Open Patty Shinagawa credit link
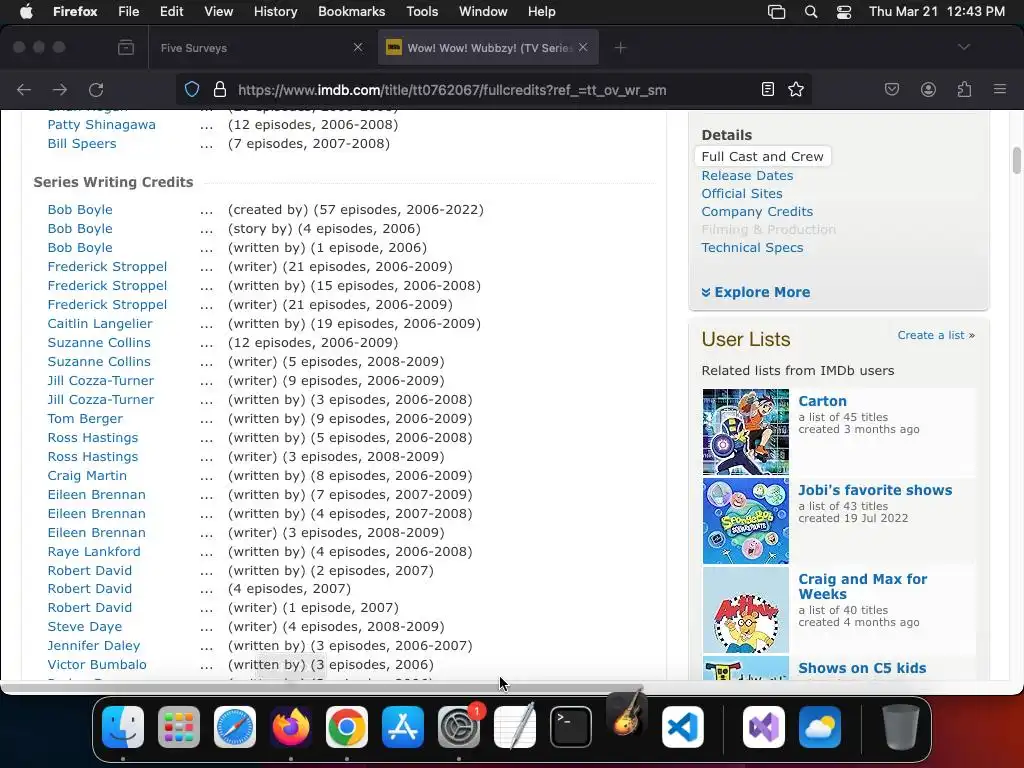 (x=101, y=125)
